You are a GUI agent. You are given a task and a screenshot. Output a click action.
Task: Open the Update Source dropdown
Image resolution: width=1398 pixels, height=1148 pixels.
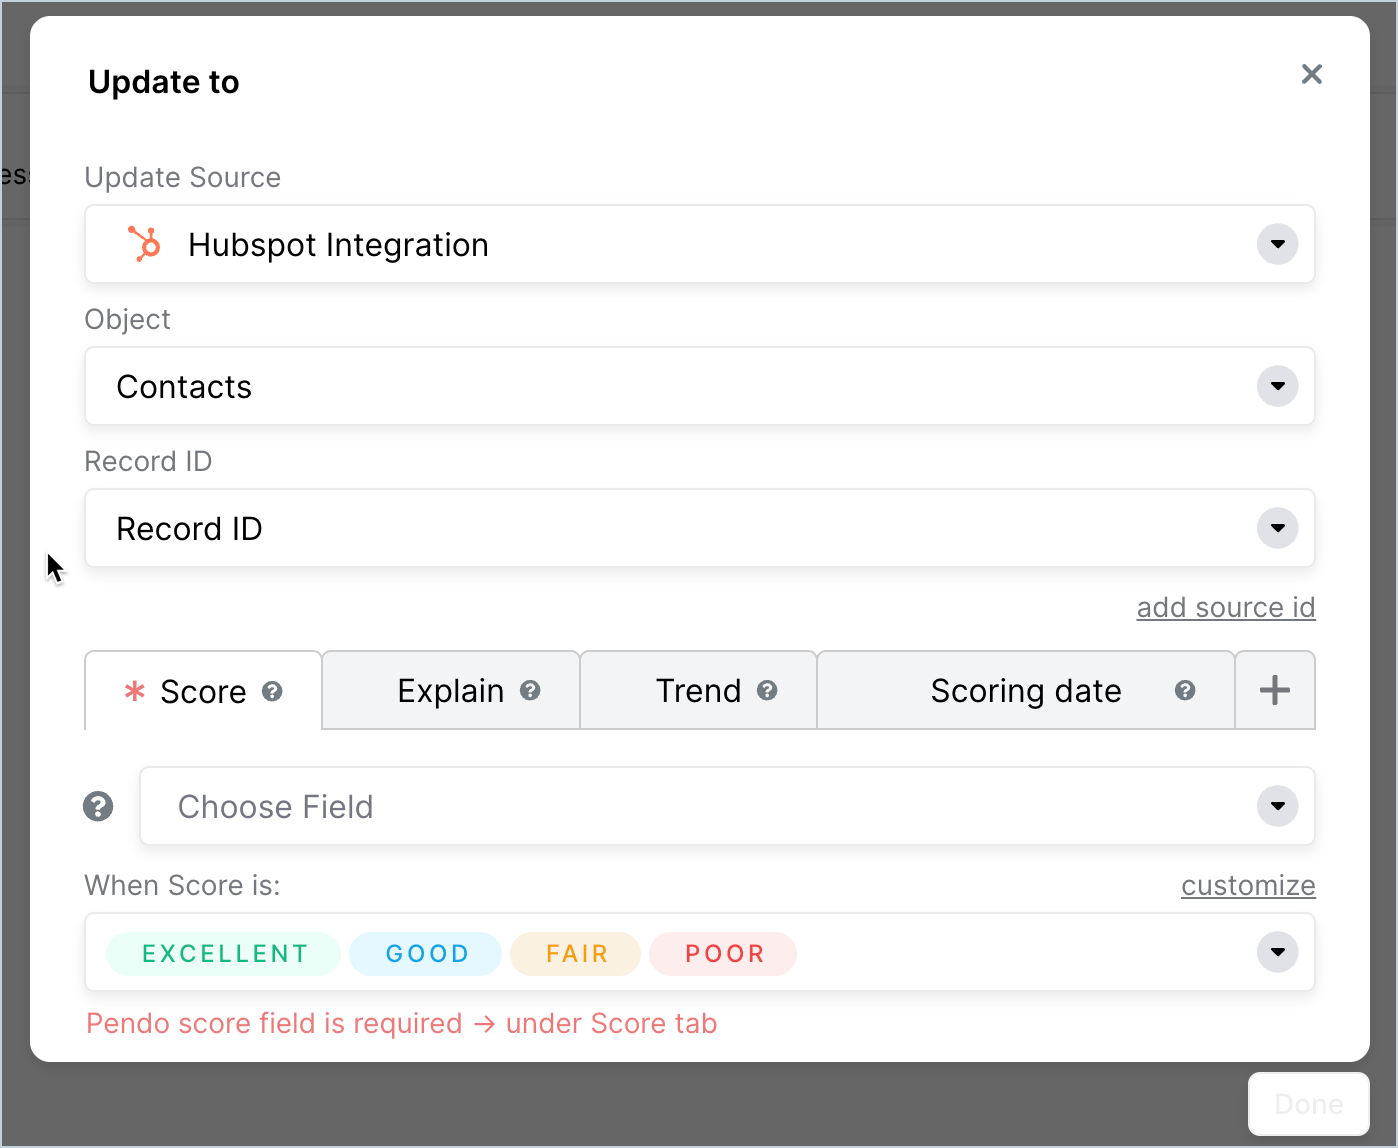coord(1277,244)
